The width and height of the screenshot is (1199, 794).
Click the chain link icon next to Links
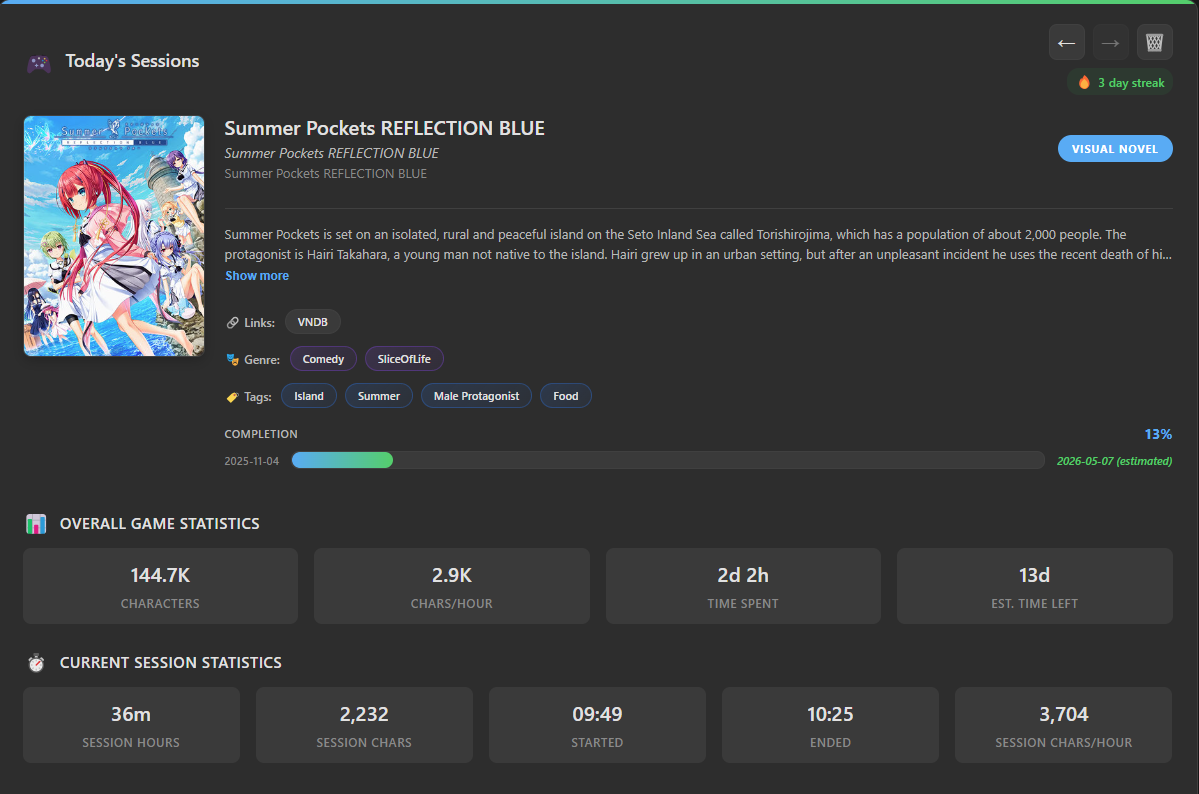[232, 323]
